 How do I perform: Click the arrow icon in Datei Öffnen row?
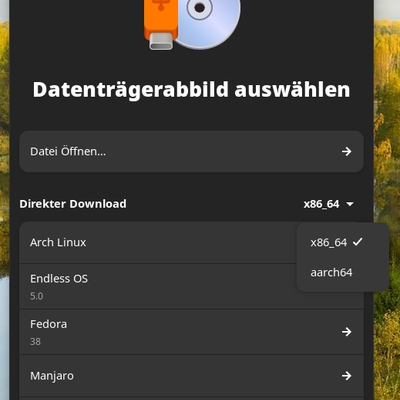point(347,152)
